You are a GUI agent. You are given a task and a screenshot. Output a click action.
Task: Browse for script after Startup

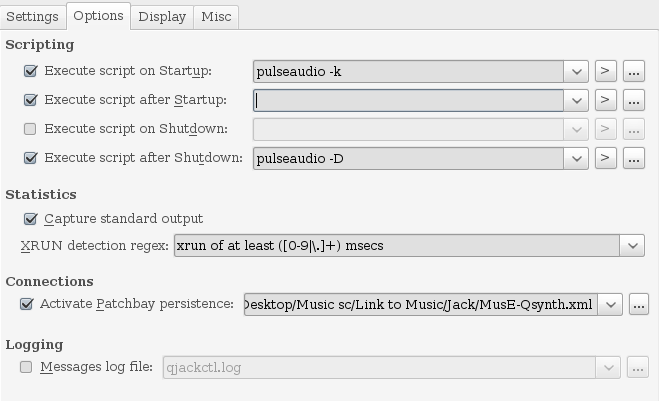tap(633, 100)
